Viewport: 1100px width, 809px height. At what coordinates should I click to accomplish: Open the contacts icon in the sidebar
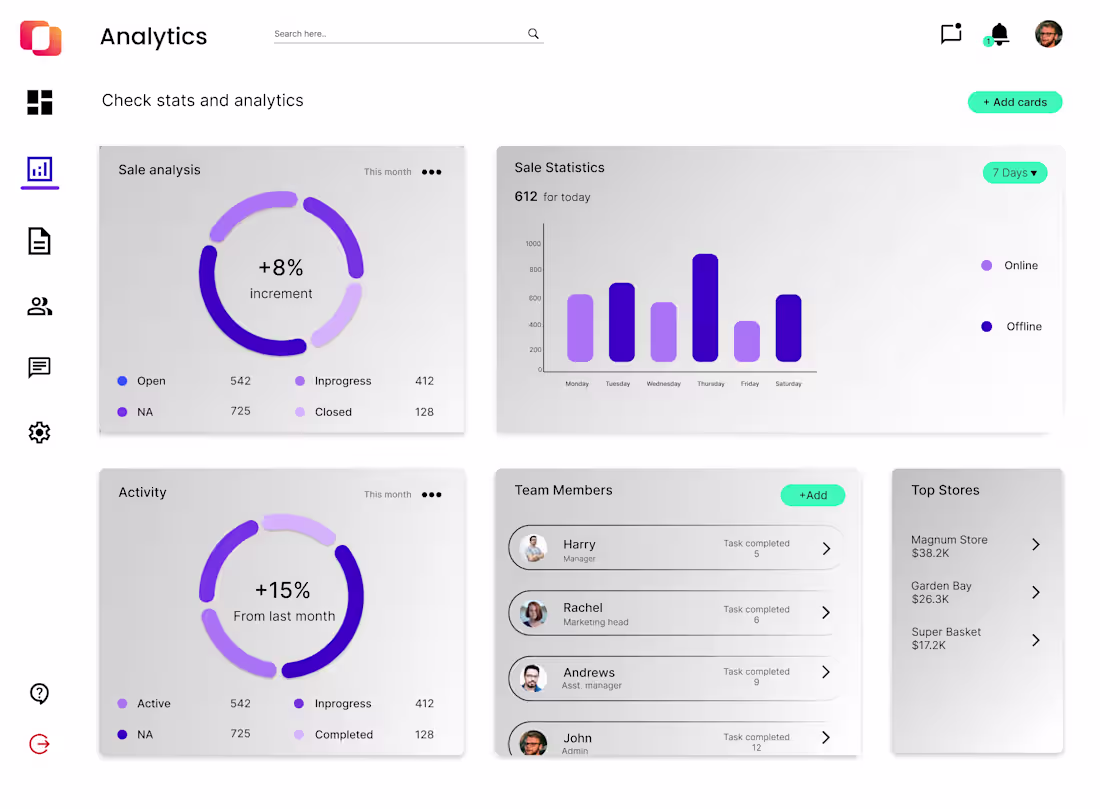pyautogui.click(x=40, y=305)
